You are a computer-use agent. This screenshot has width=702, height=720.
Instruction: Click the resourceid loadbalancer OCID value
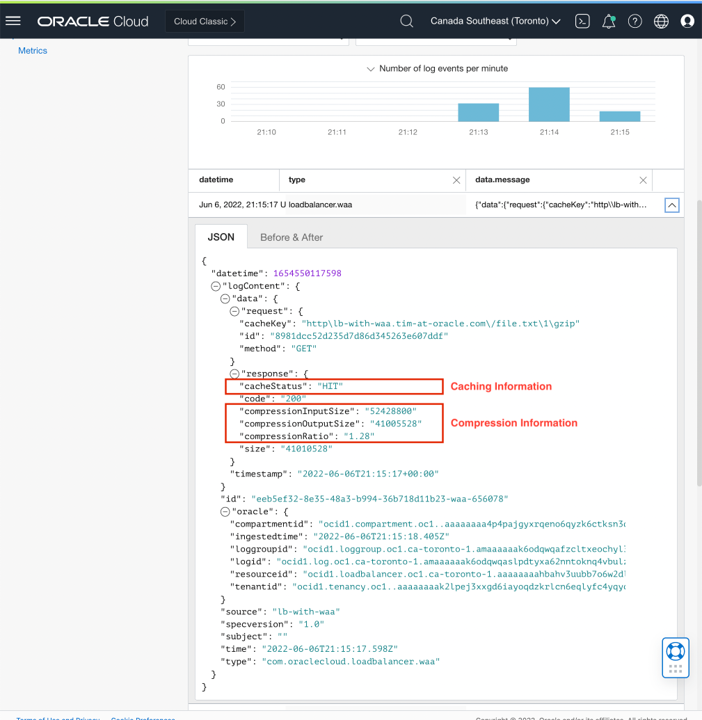(x=464, y=574)
